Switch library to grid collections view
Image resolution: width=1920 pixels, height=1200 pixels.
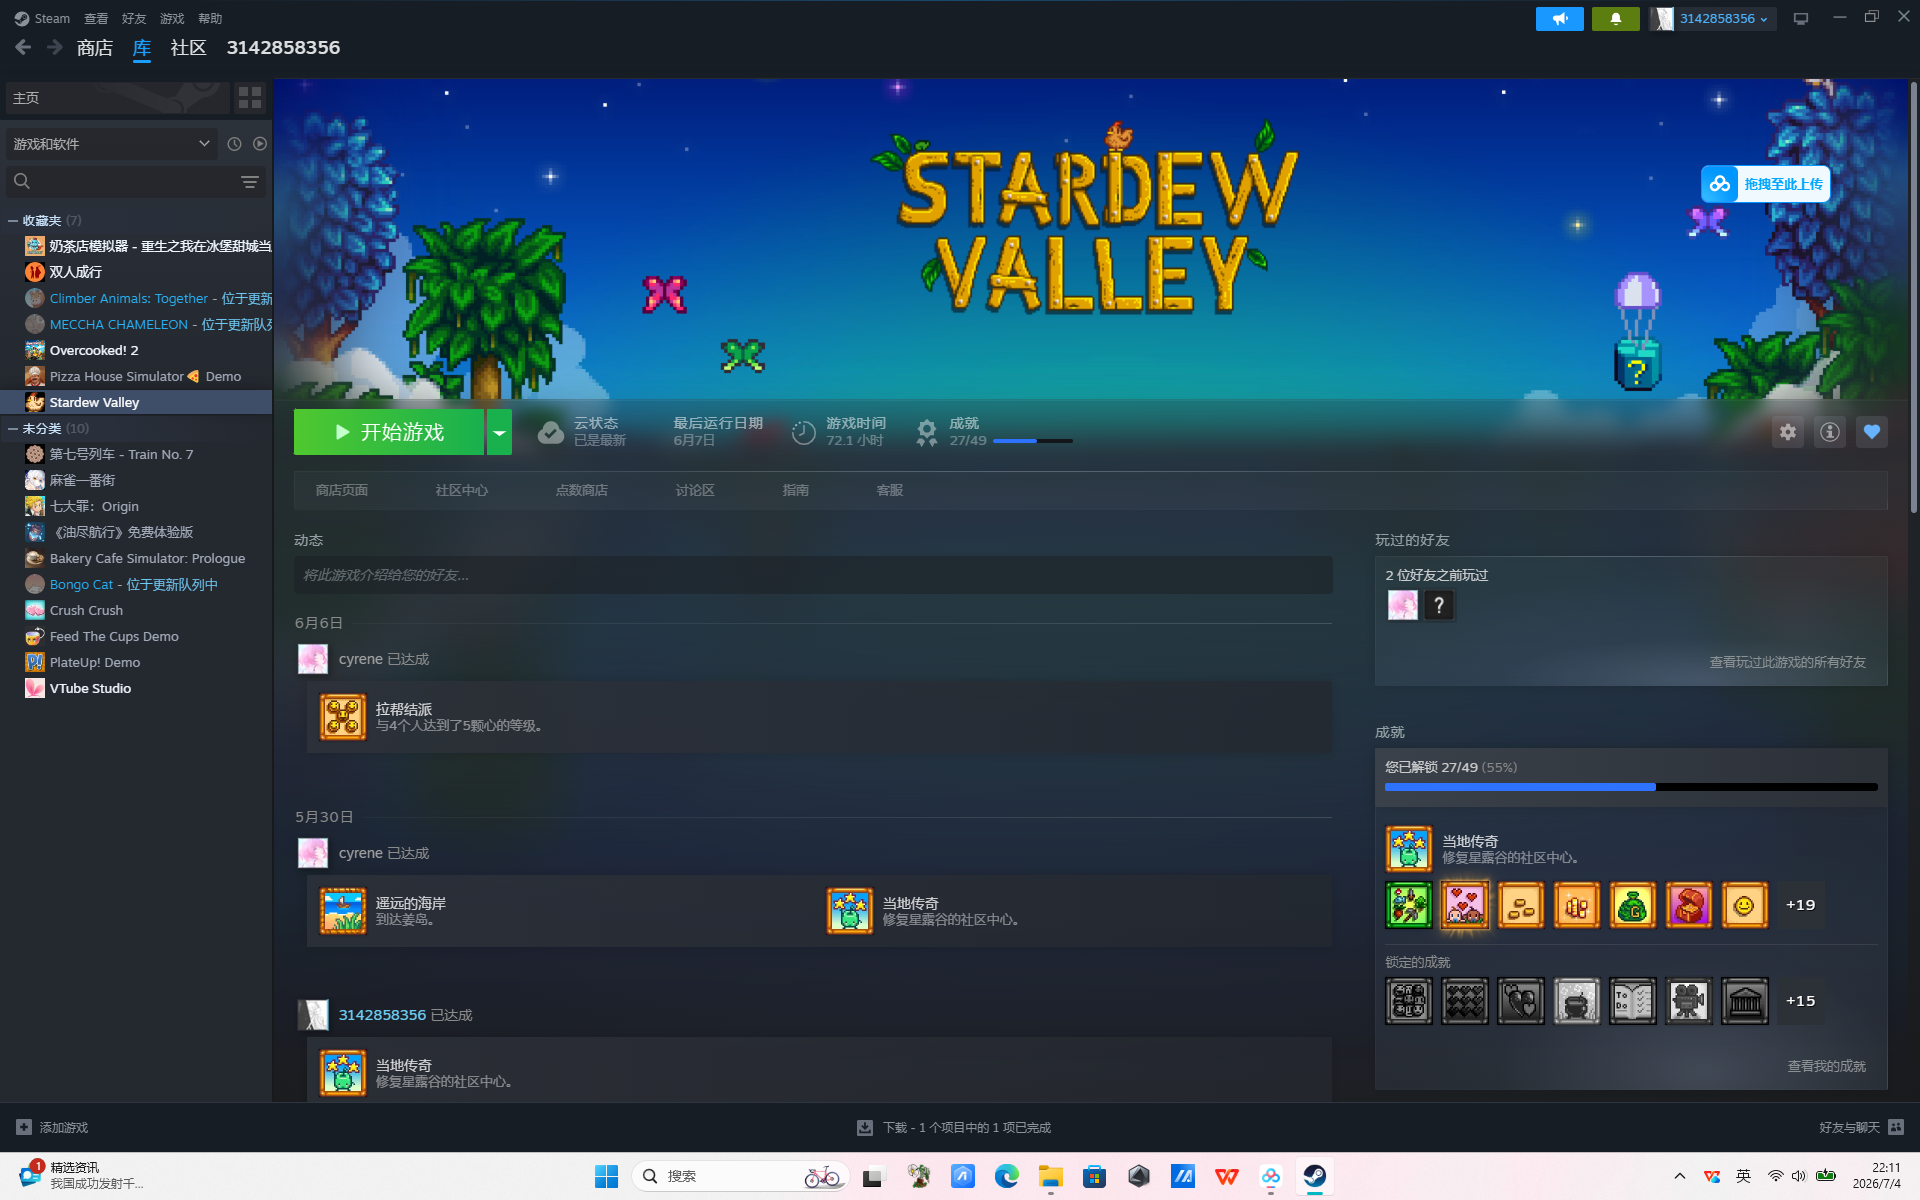[249, 98]
